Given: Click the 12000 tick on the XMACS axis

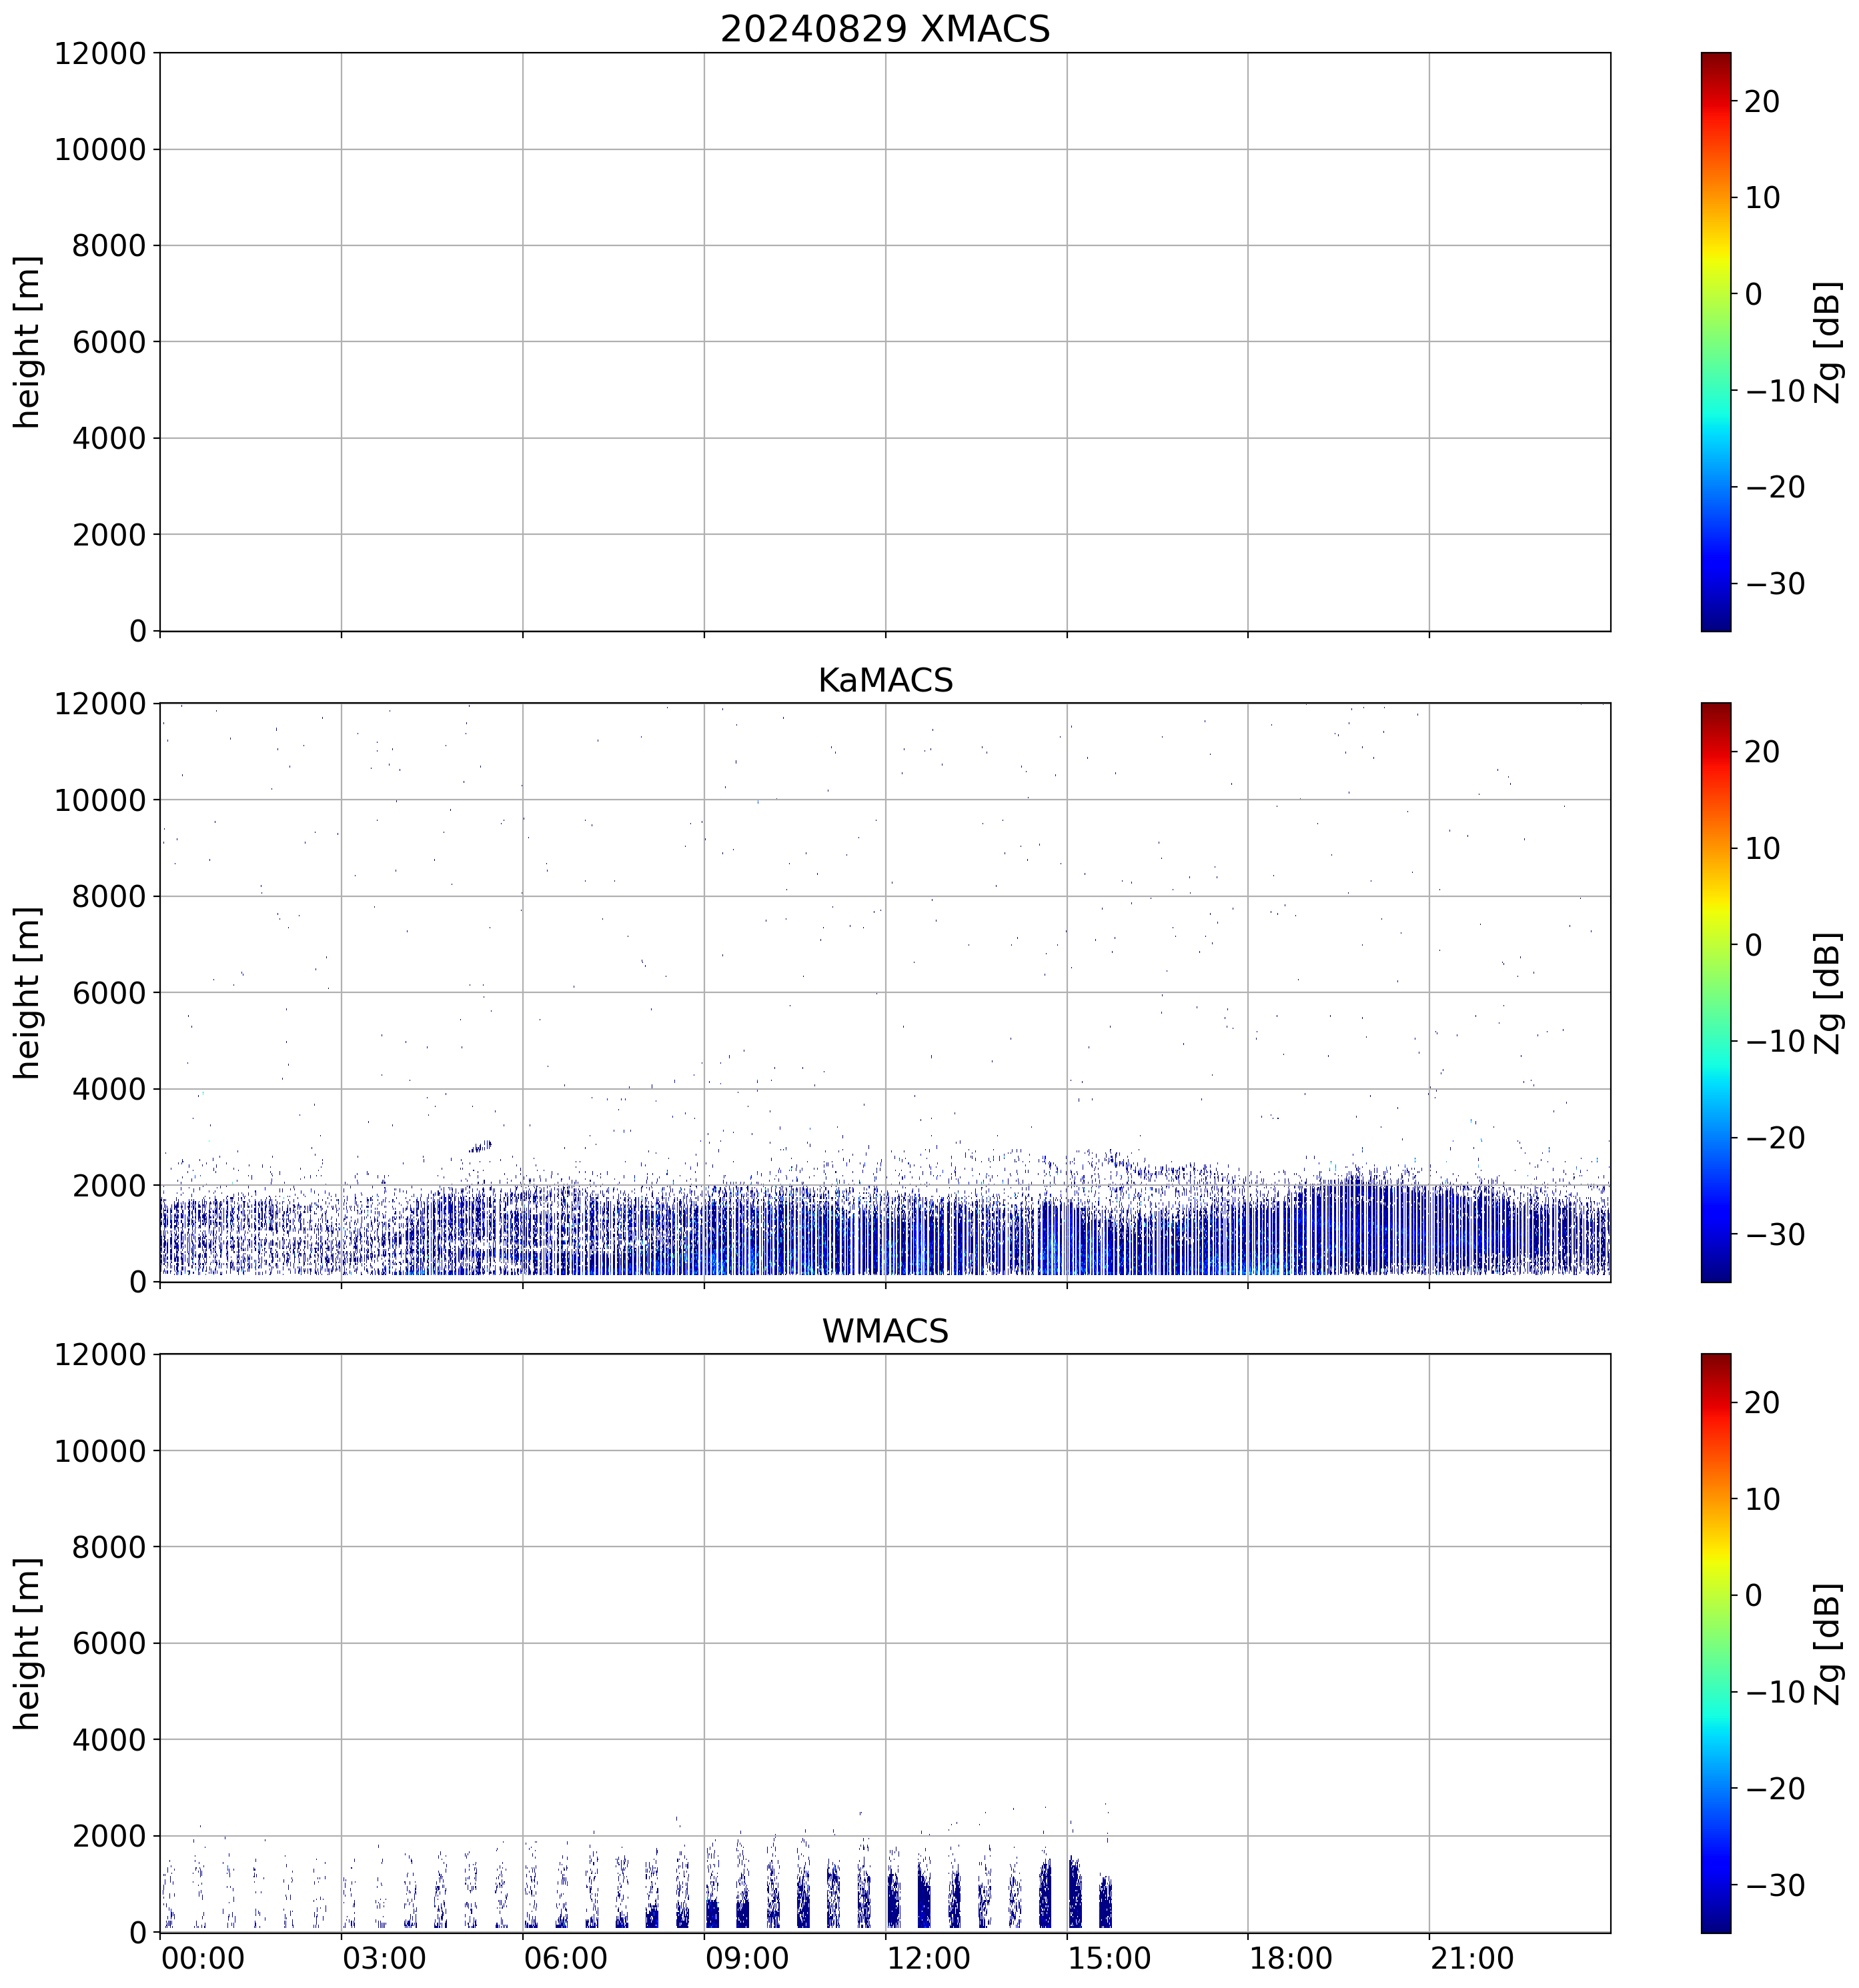Looking at the screenshot, I should [100, 53].
